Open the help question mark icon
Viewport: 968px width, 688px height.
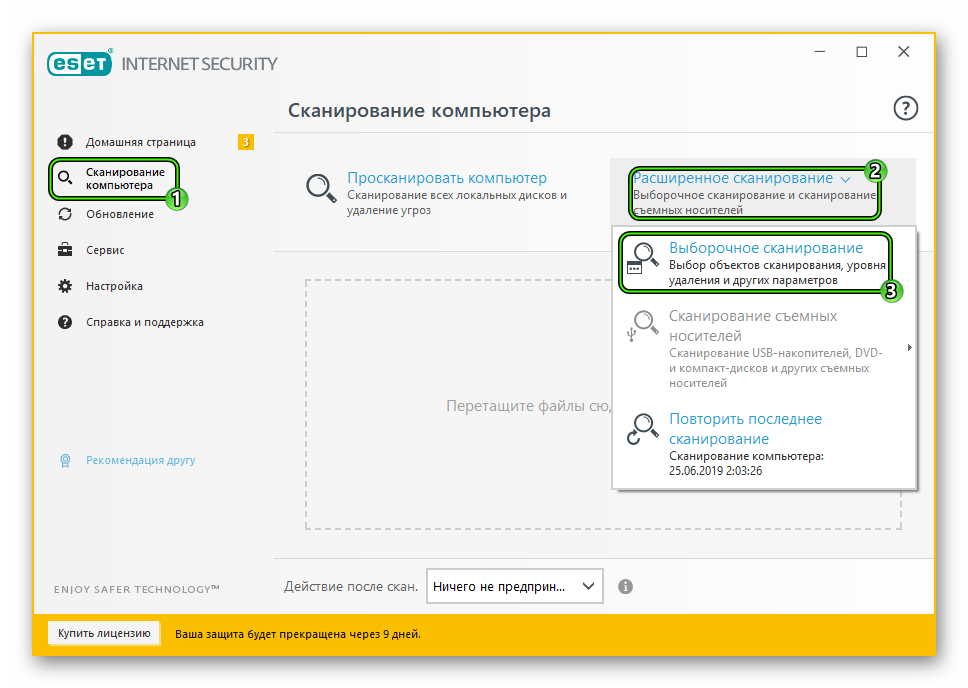tap(905, 109)
